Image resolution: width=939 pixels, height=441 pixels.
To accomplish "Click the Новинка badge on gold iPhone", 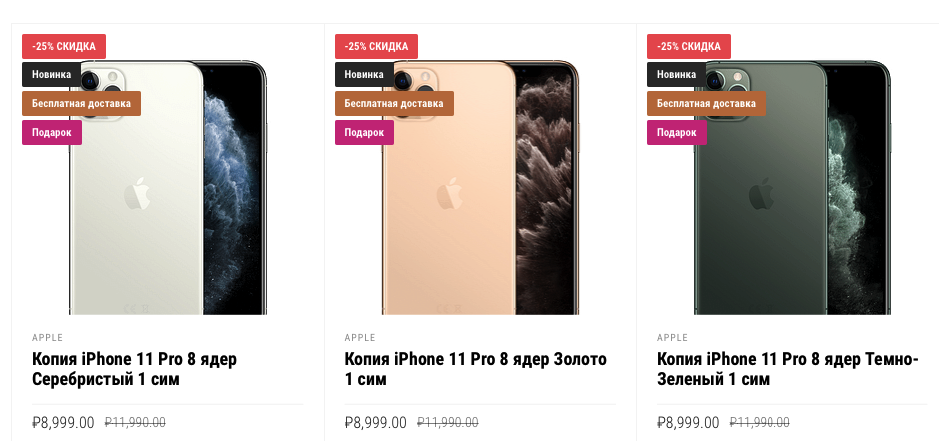I will 364,75.
